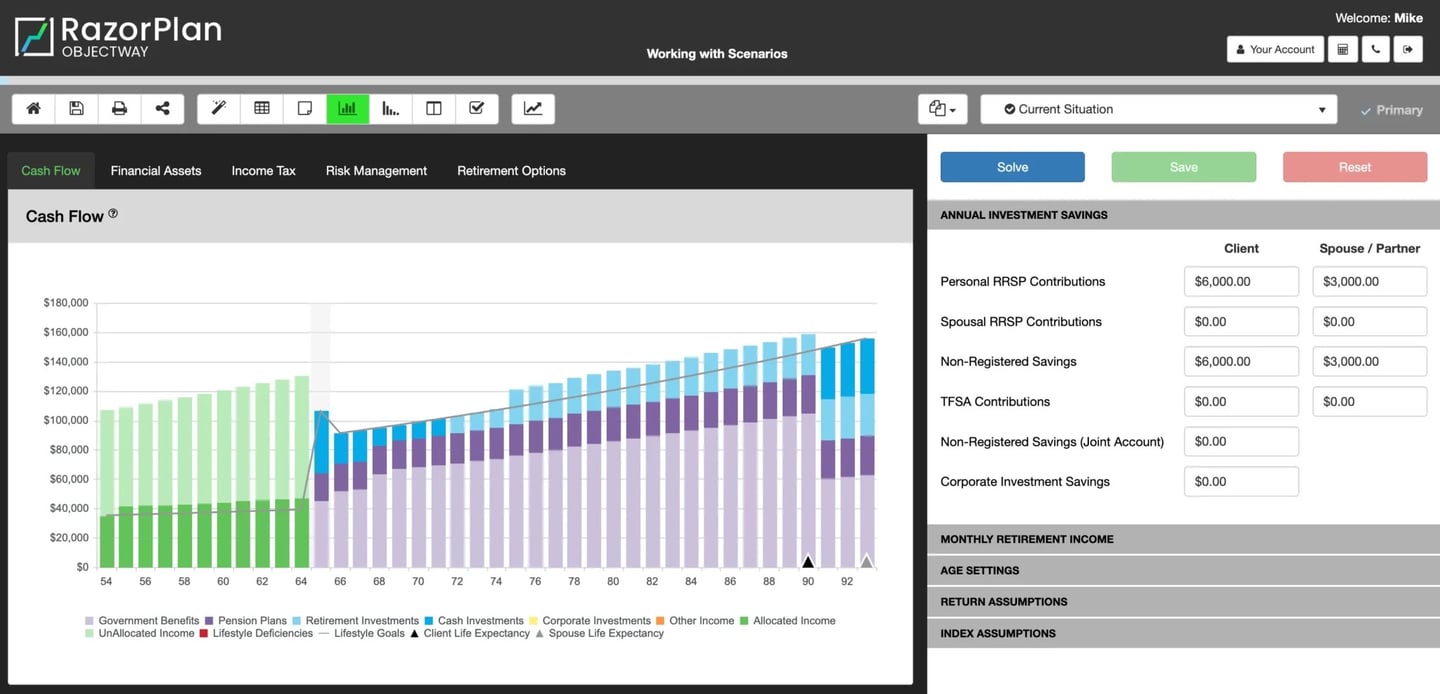This screenshot has height=694, width=1440.
Task: Click Client Non-Registered Savings $6,000.00 field
Action: (1241, 361)
